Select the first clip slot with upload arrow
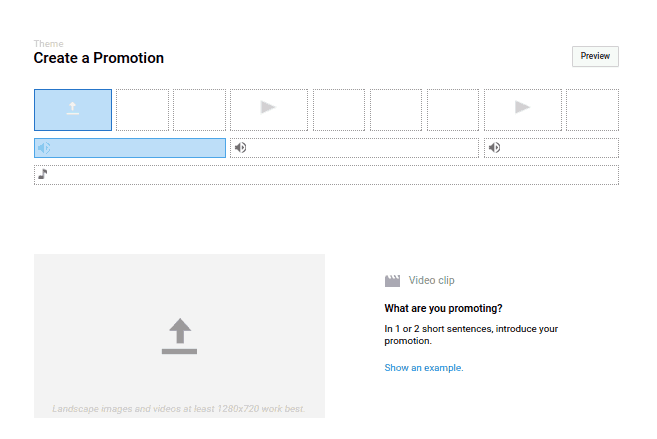The height and width of the screenshot is (439, 657). click(x=73, y=110)
